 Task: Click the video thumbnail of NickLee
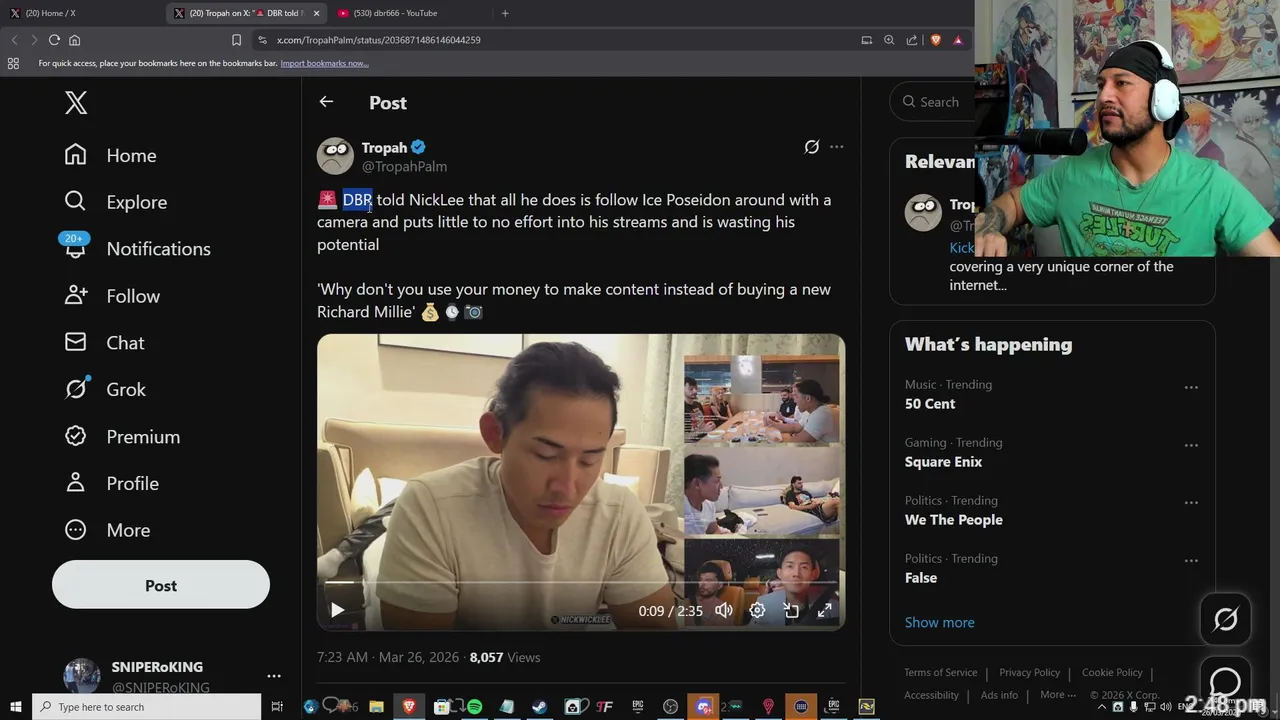tap(581, 482)
